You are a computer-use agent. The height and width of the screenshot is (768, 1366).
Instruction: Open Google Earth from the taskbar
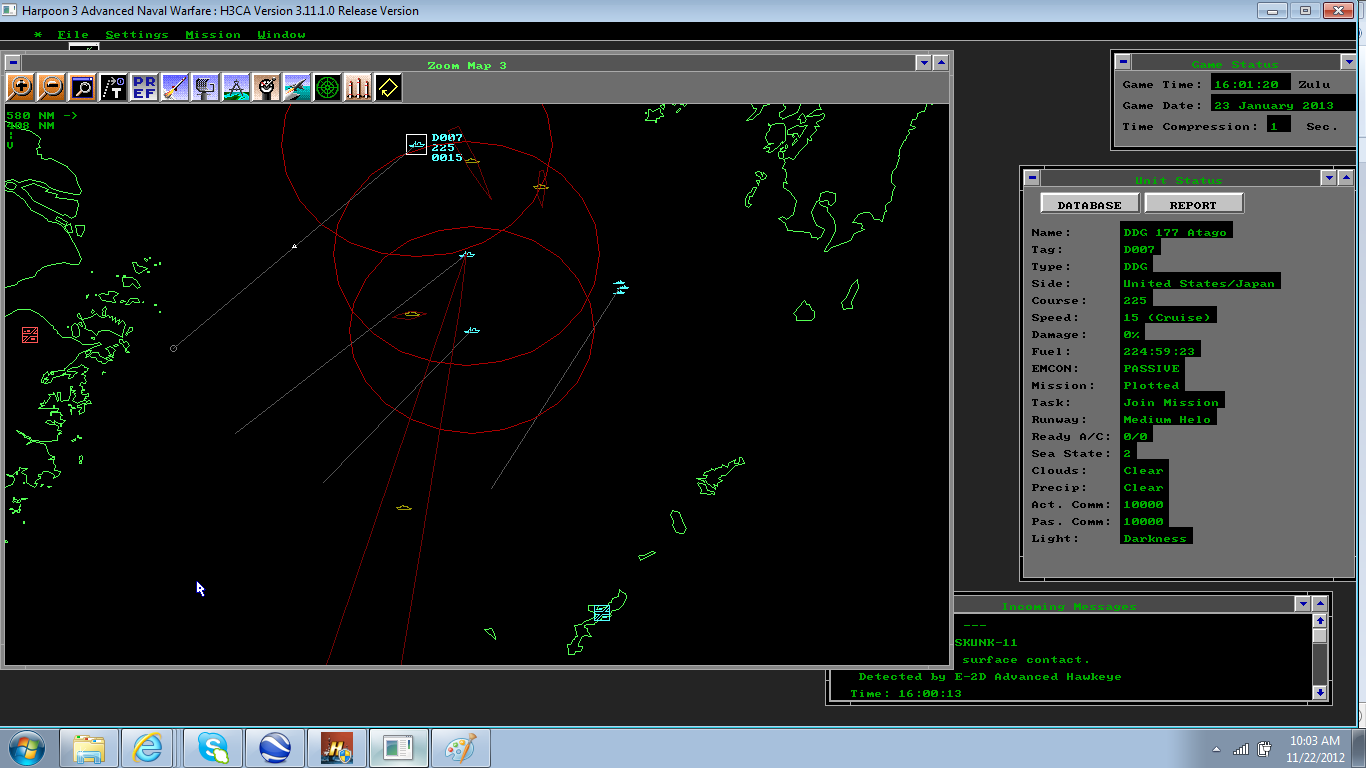(x=275, y=748)
